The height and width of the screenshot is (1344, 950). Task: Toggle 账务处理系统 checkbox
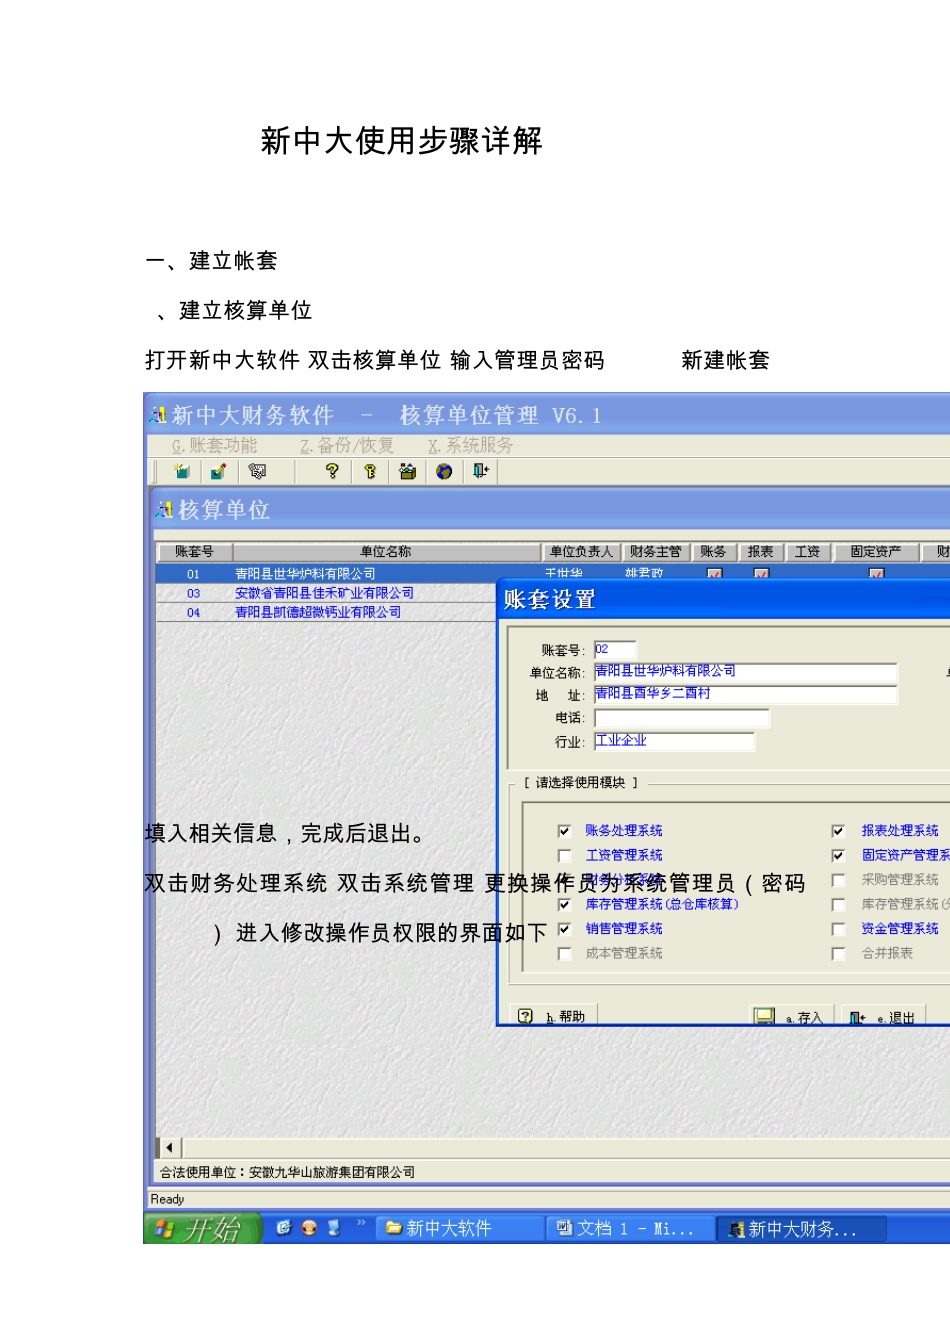[x=564, y=831]
